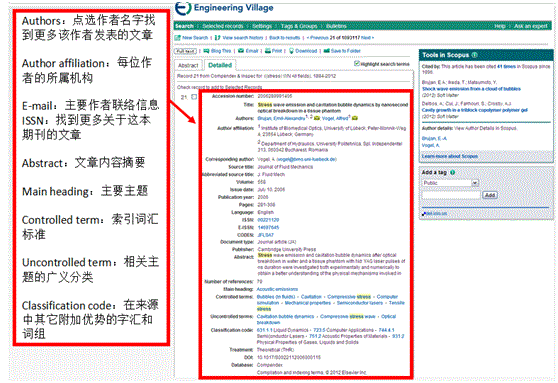This screenshot has width=558, height=383.
Task: Click Cavitation bubble dynamics uncontrolled term
Action: click(285, 316)
